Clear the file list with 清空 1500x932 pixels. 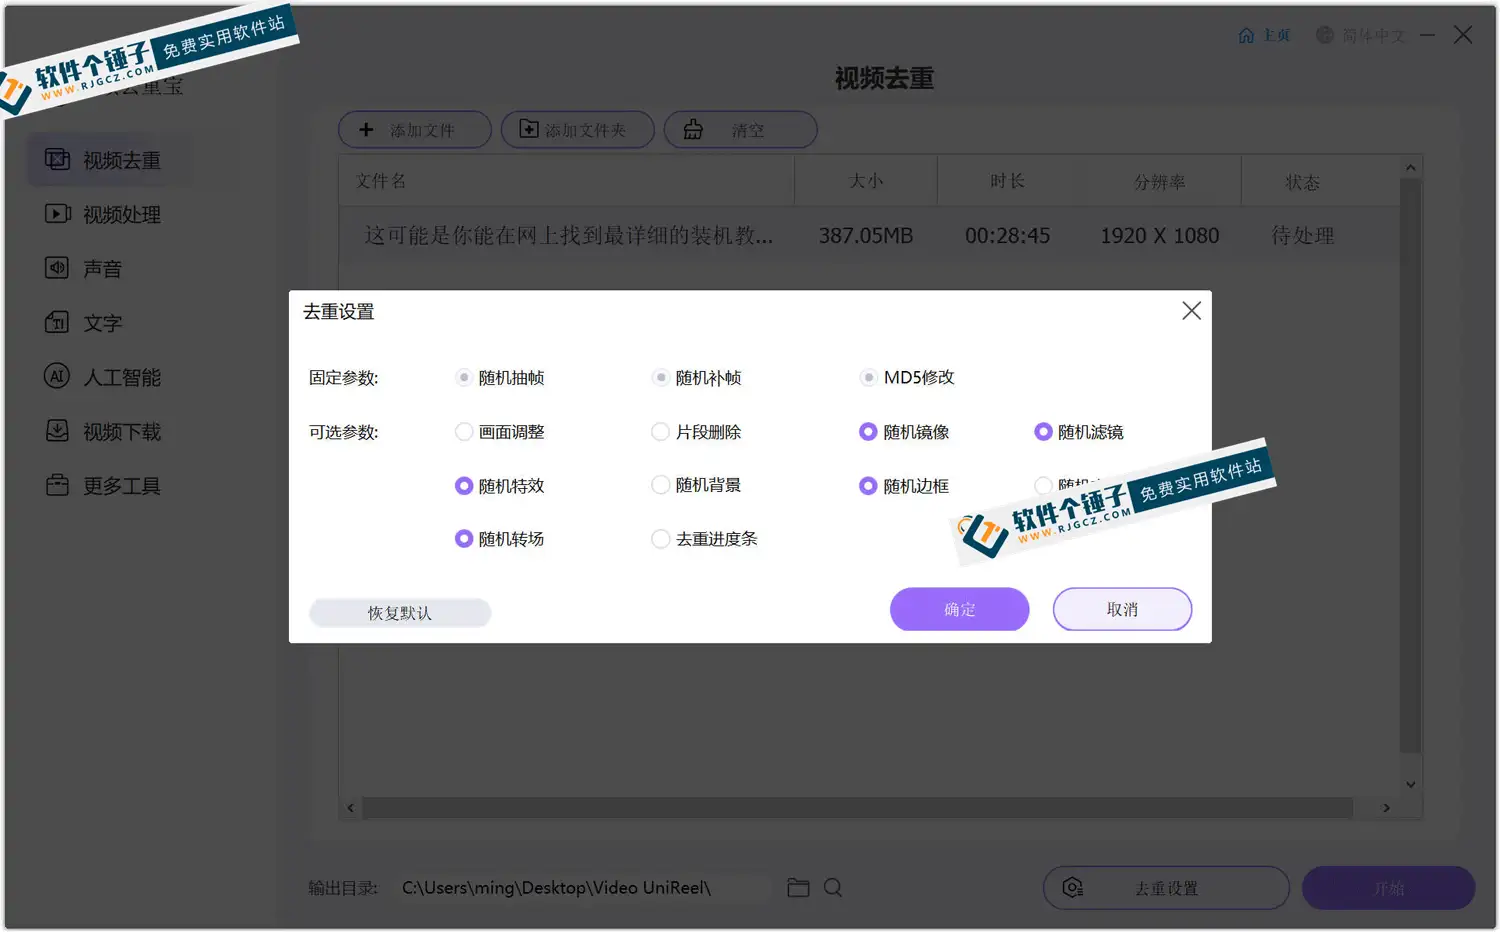tap(741, 129)
